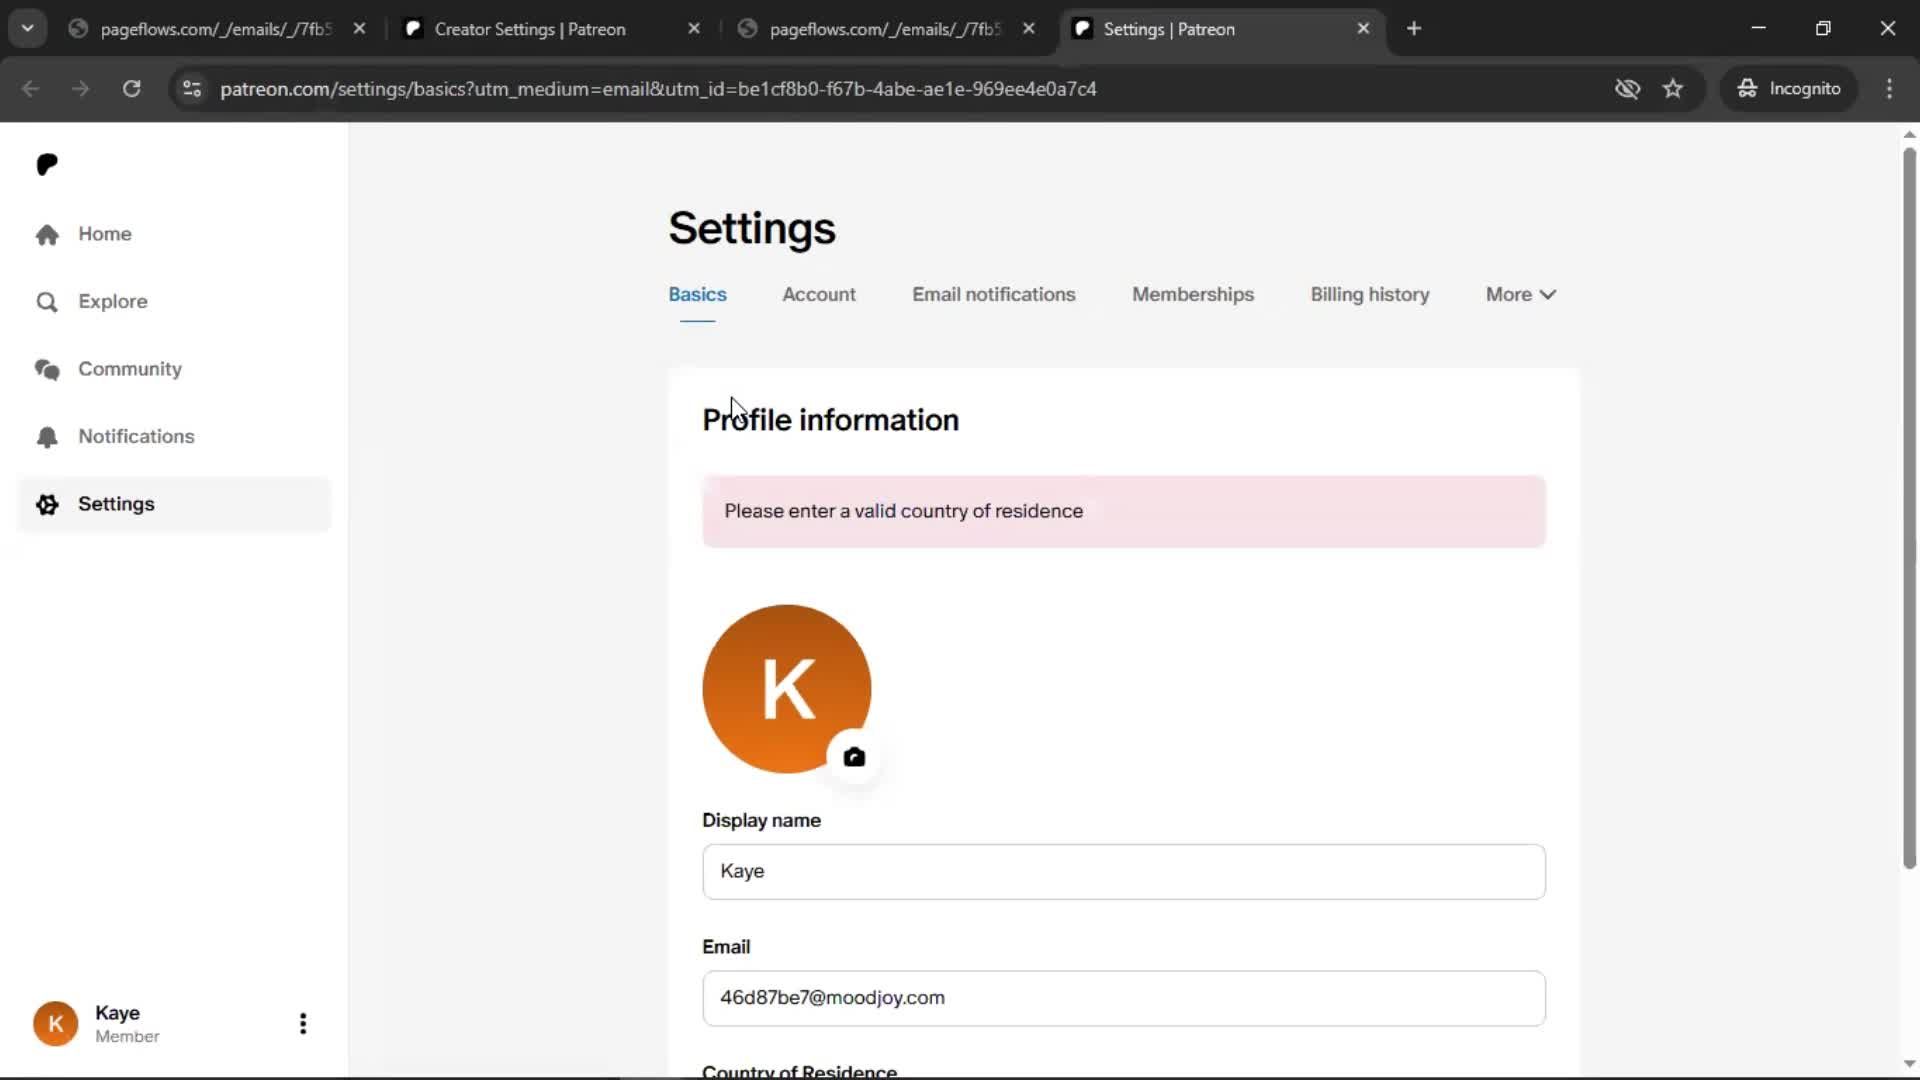The height and width of the screenshot is (1080, 1920).
Task: Close the Creator Settings | Patreon tab
Action: pyautogui.click(x=694, y=29)
